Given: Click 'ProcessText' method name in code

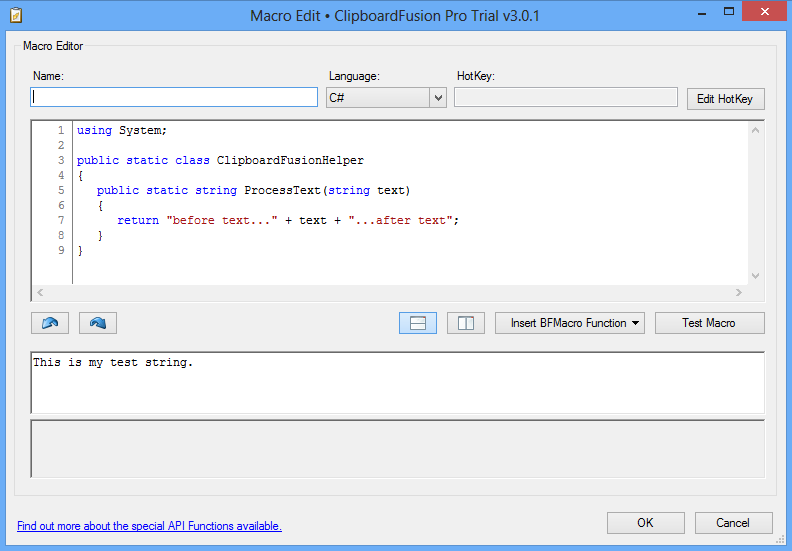Looking at the screenshot, I should (x=283, y=190).
